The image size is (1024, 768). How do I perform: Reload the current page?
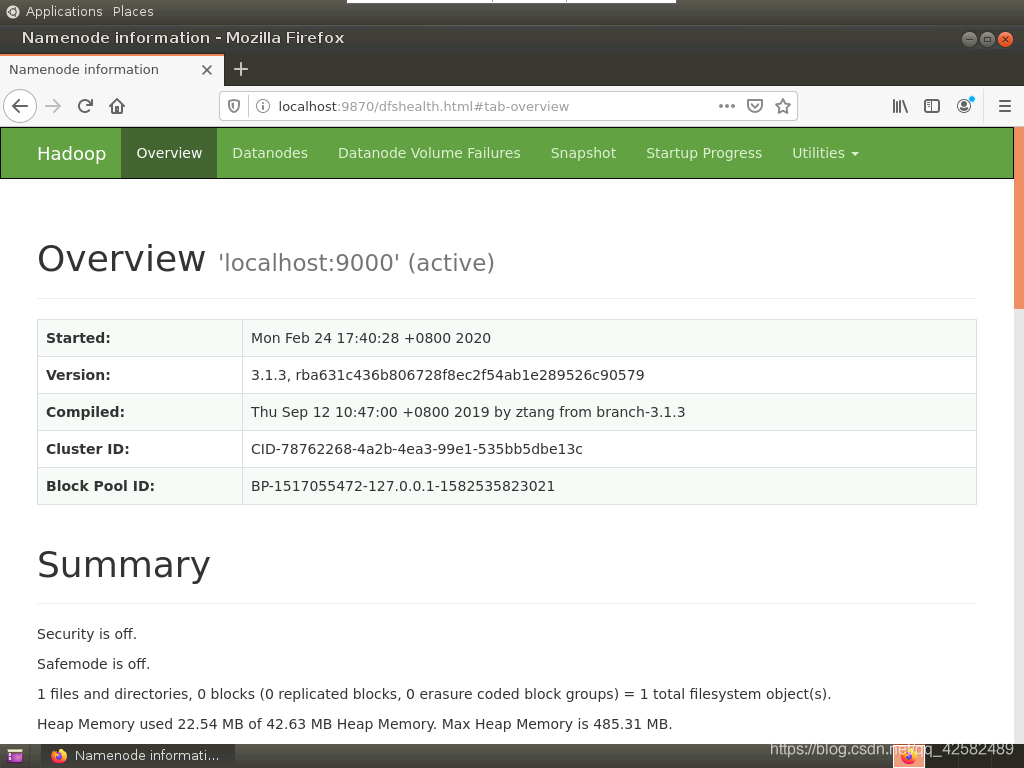85,106
